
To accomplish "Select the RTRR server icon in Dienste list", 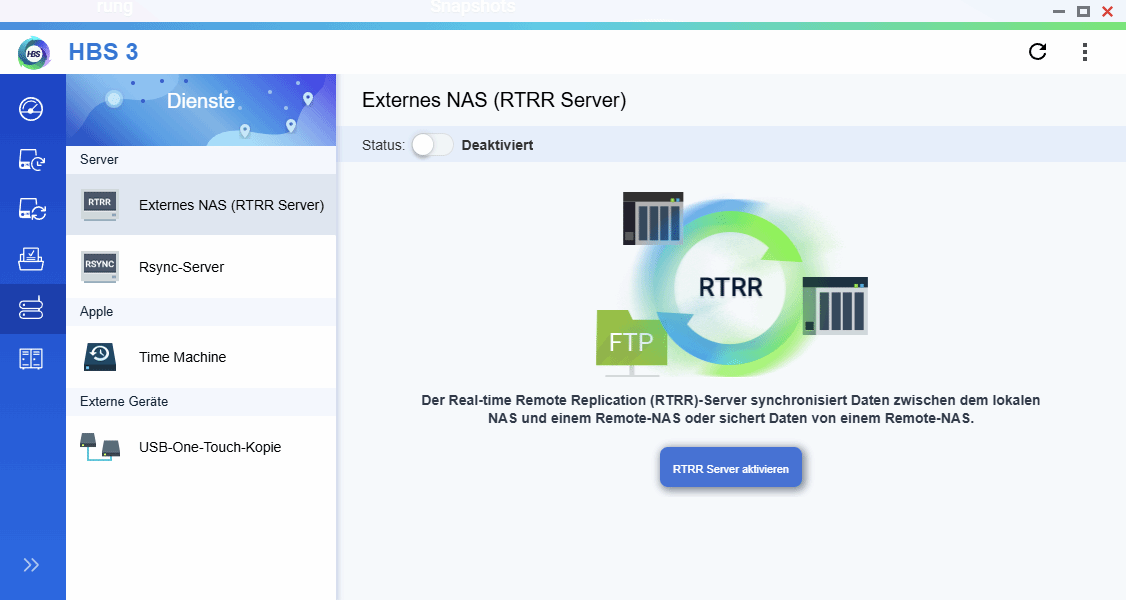I will pos(99,204).
